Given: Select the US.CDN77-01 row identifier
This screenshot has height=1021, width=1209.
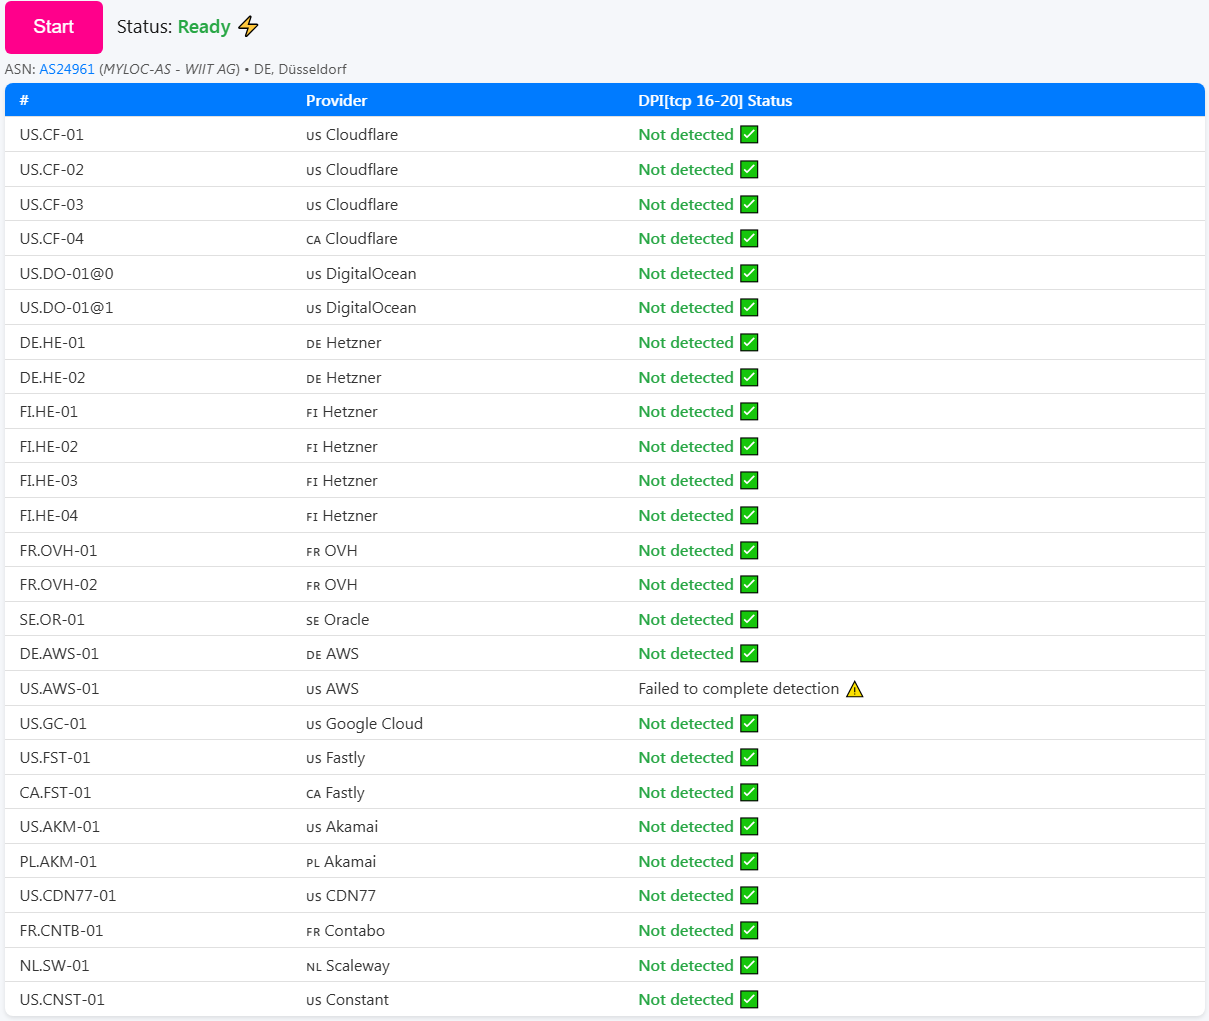Looking at the screenshot, I should [68, 895].
